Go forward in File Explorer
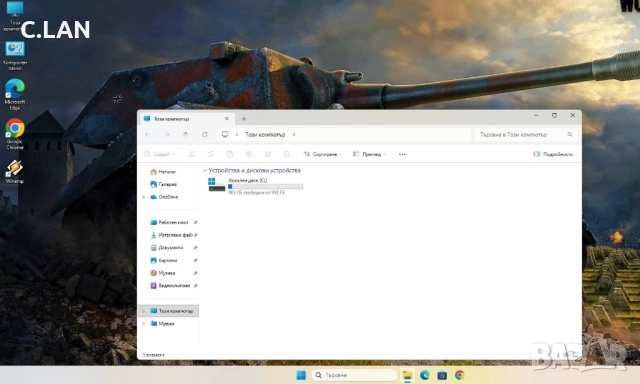Screen dimensions: 640x384 click(x=167, y=135)
